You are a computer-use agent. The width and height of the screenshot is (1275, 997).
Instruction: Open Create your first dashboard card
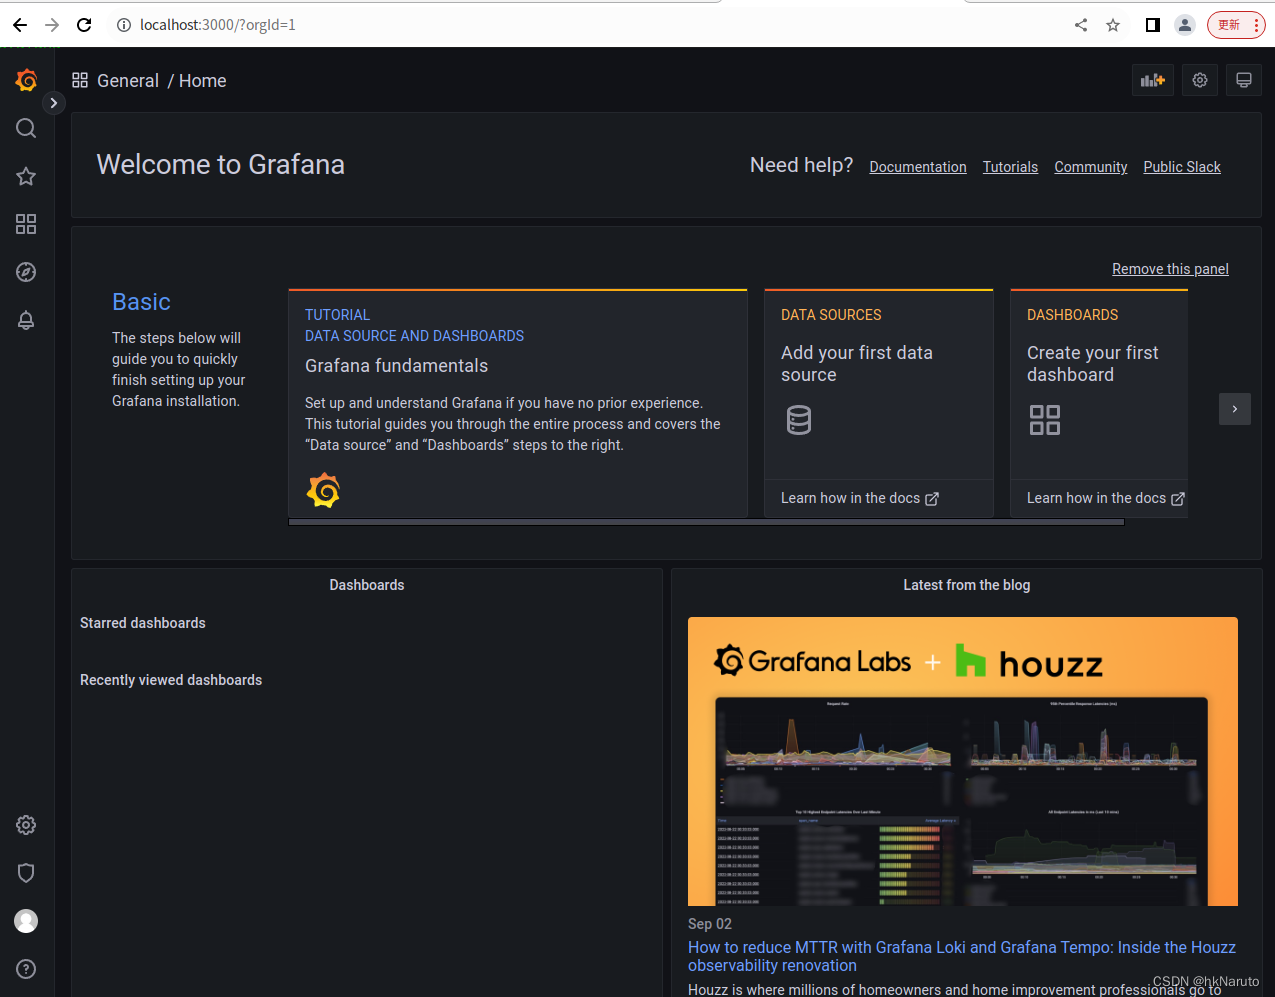1099,403
